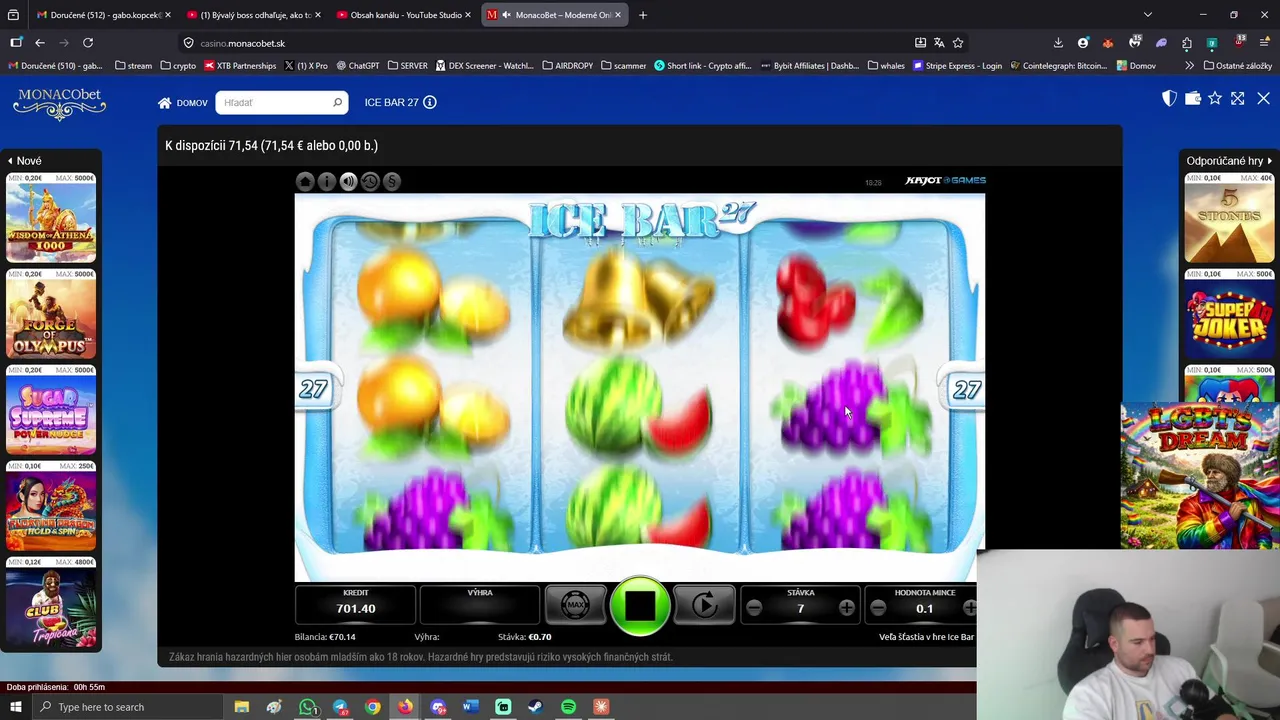Screen dimensions: 1280x720
Task: Open the ChatGPT bookmark
Action: tap(358, 66)
